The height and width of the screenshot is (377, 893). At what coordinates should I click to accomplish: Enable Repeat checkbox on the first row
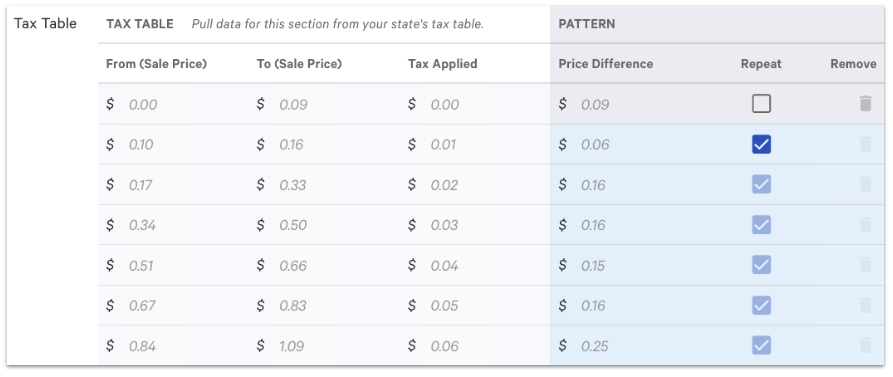(x=761, y=104)
